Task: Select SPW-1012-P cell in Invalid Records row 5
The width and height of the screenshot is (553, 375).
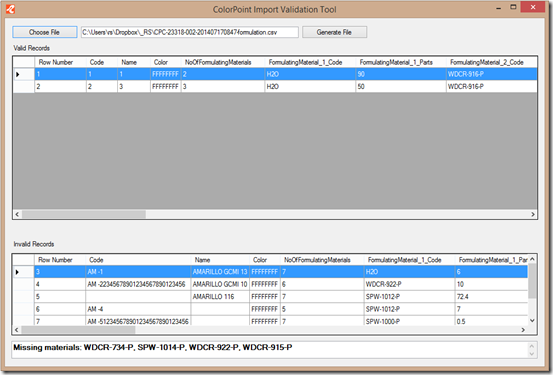Action: pyautogui.click(x=409, y=297)
